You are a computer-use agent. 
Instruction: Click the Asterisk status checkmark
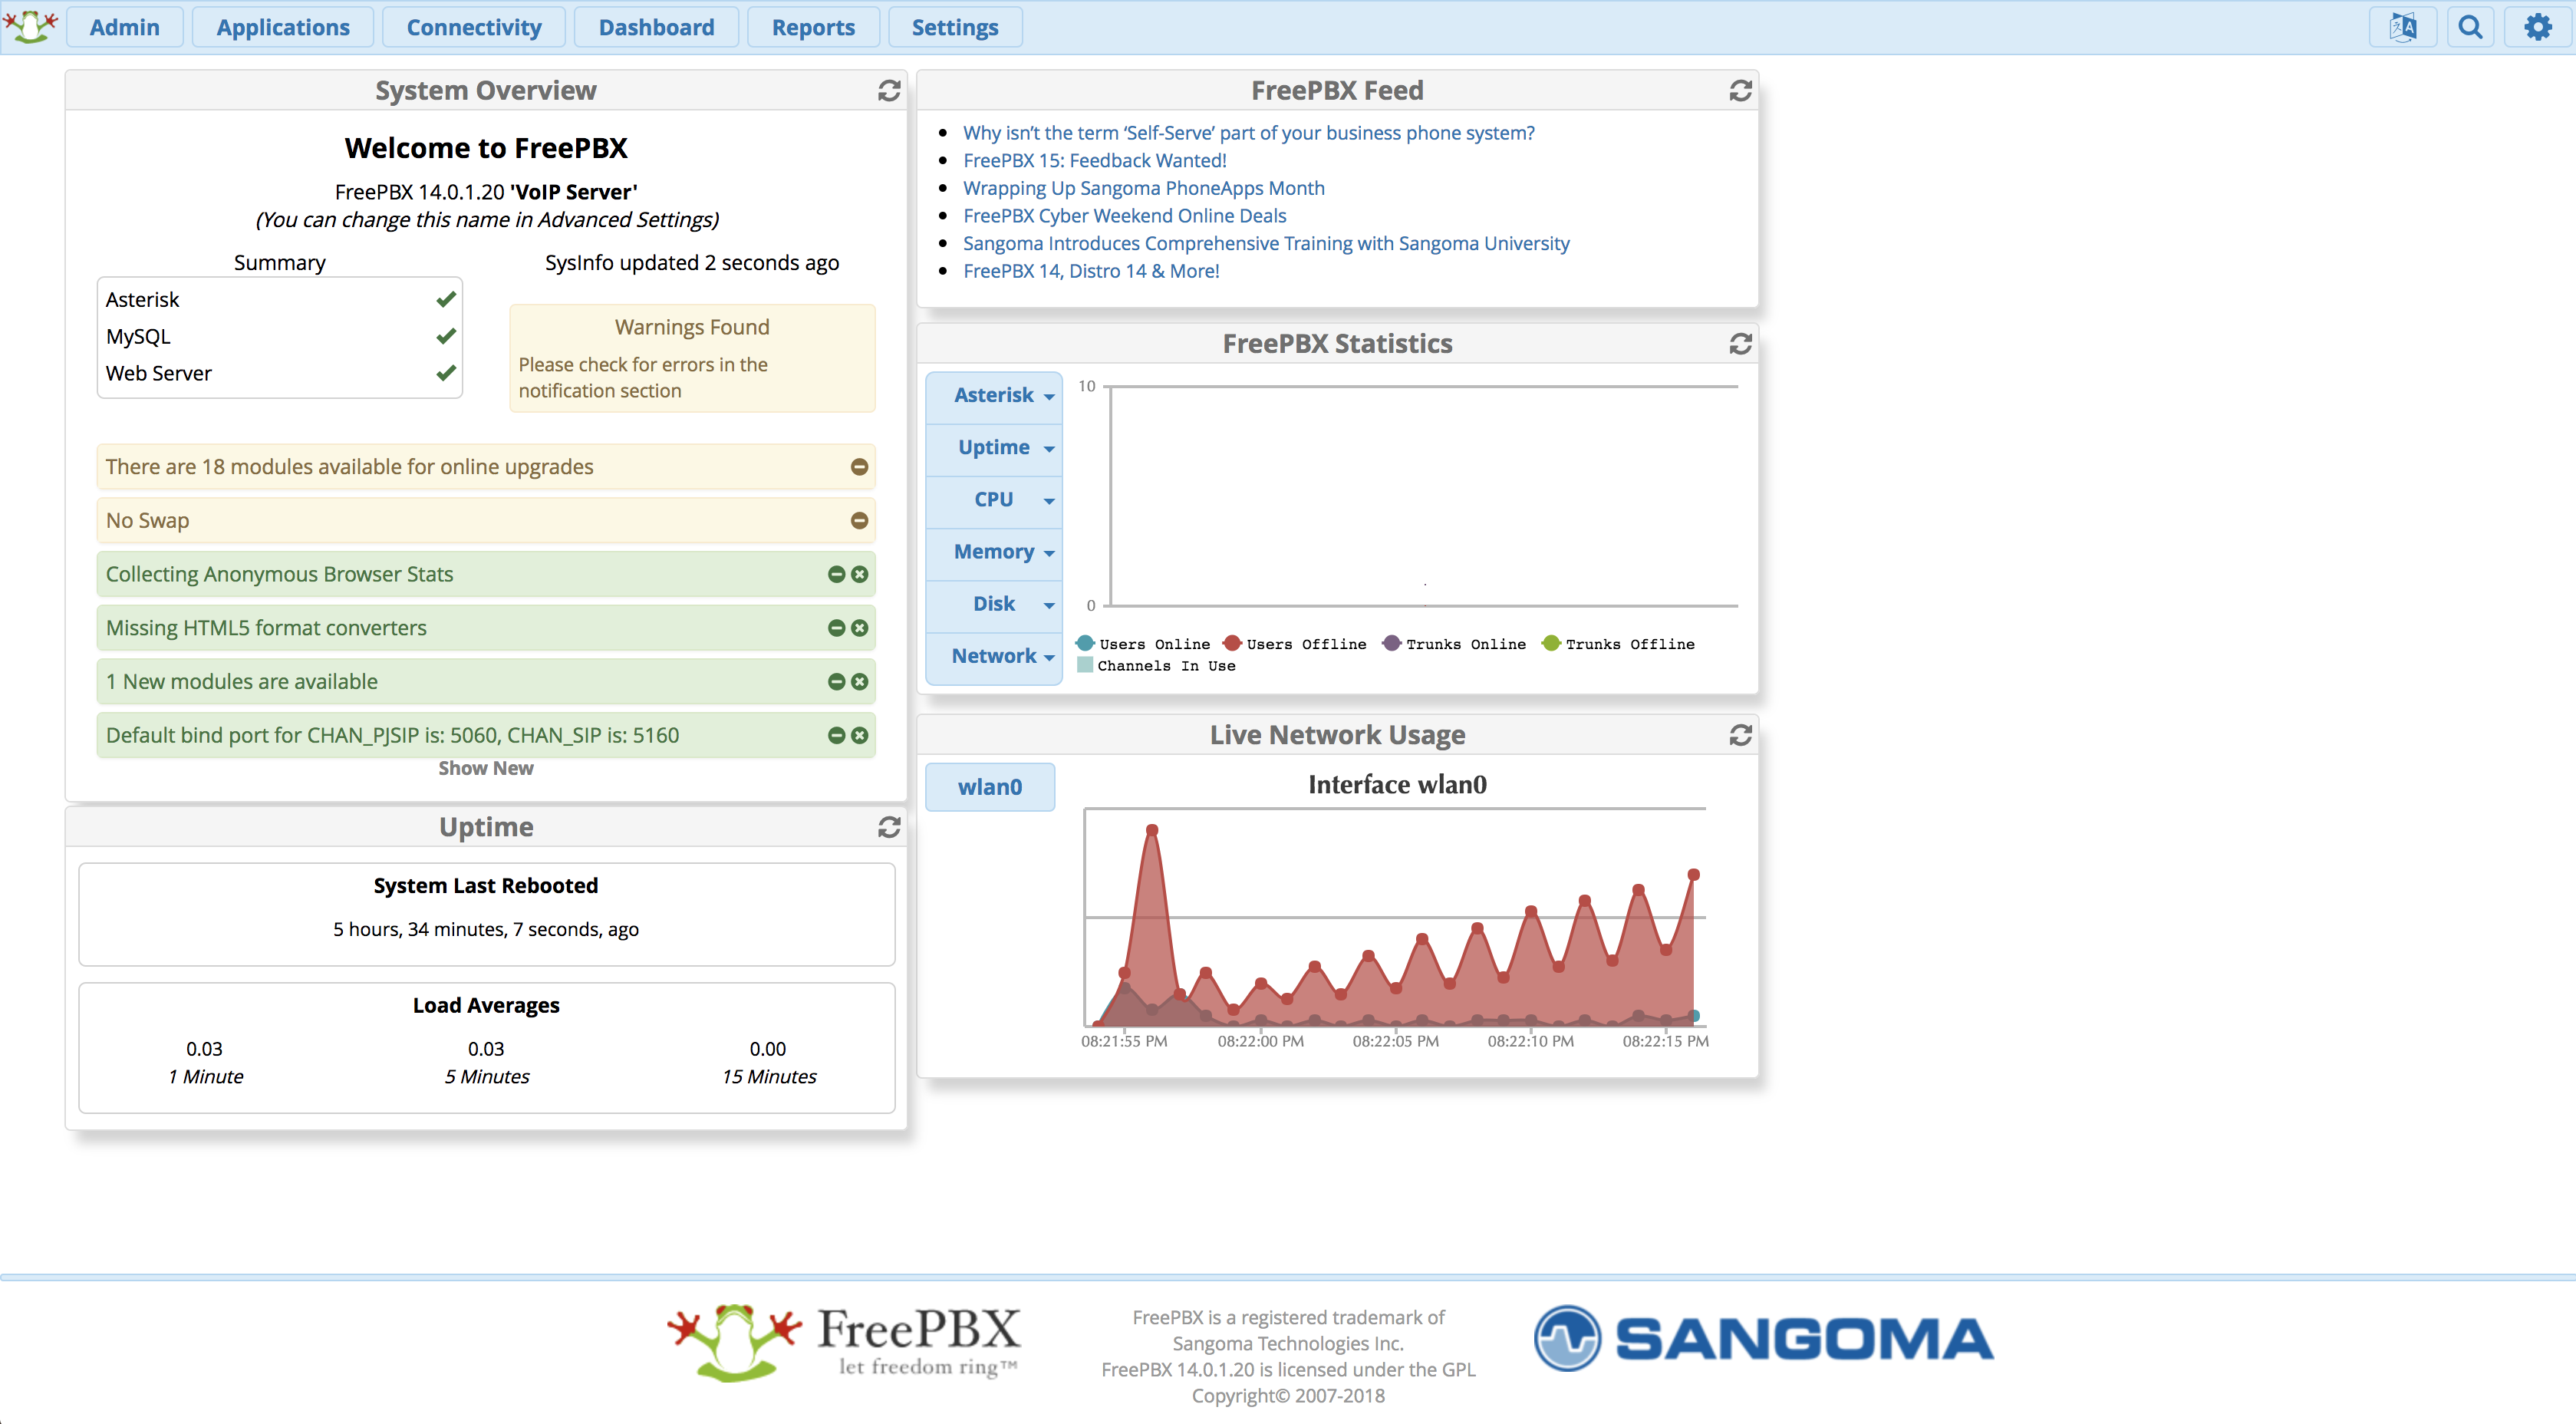point(446,299)
